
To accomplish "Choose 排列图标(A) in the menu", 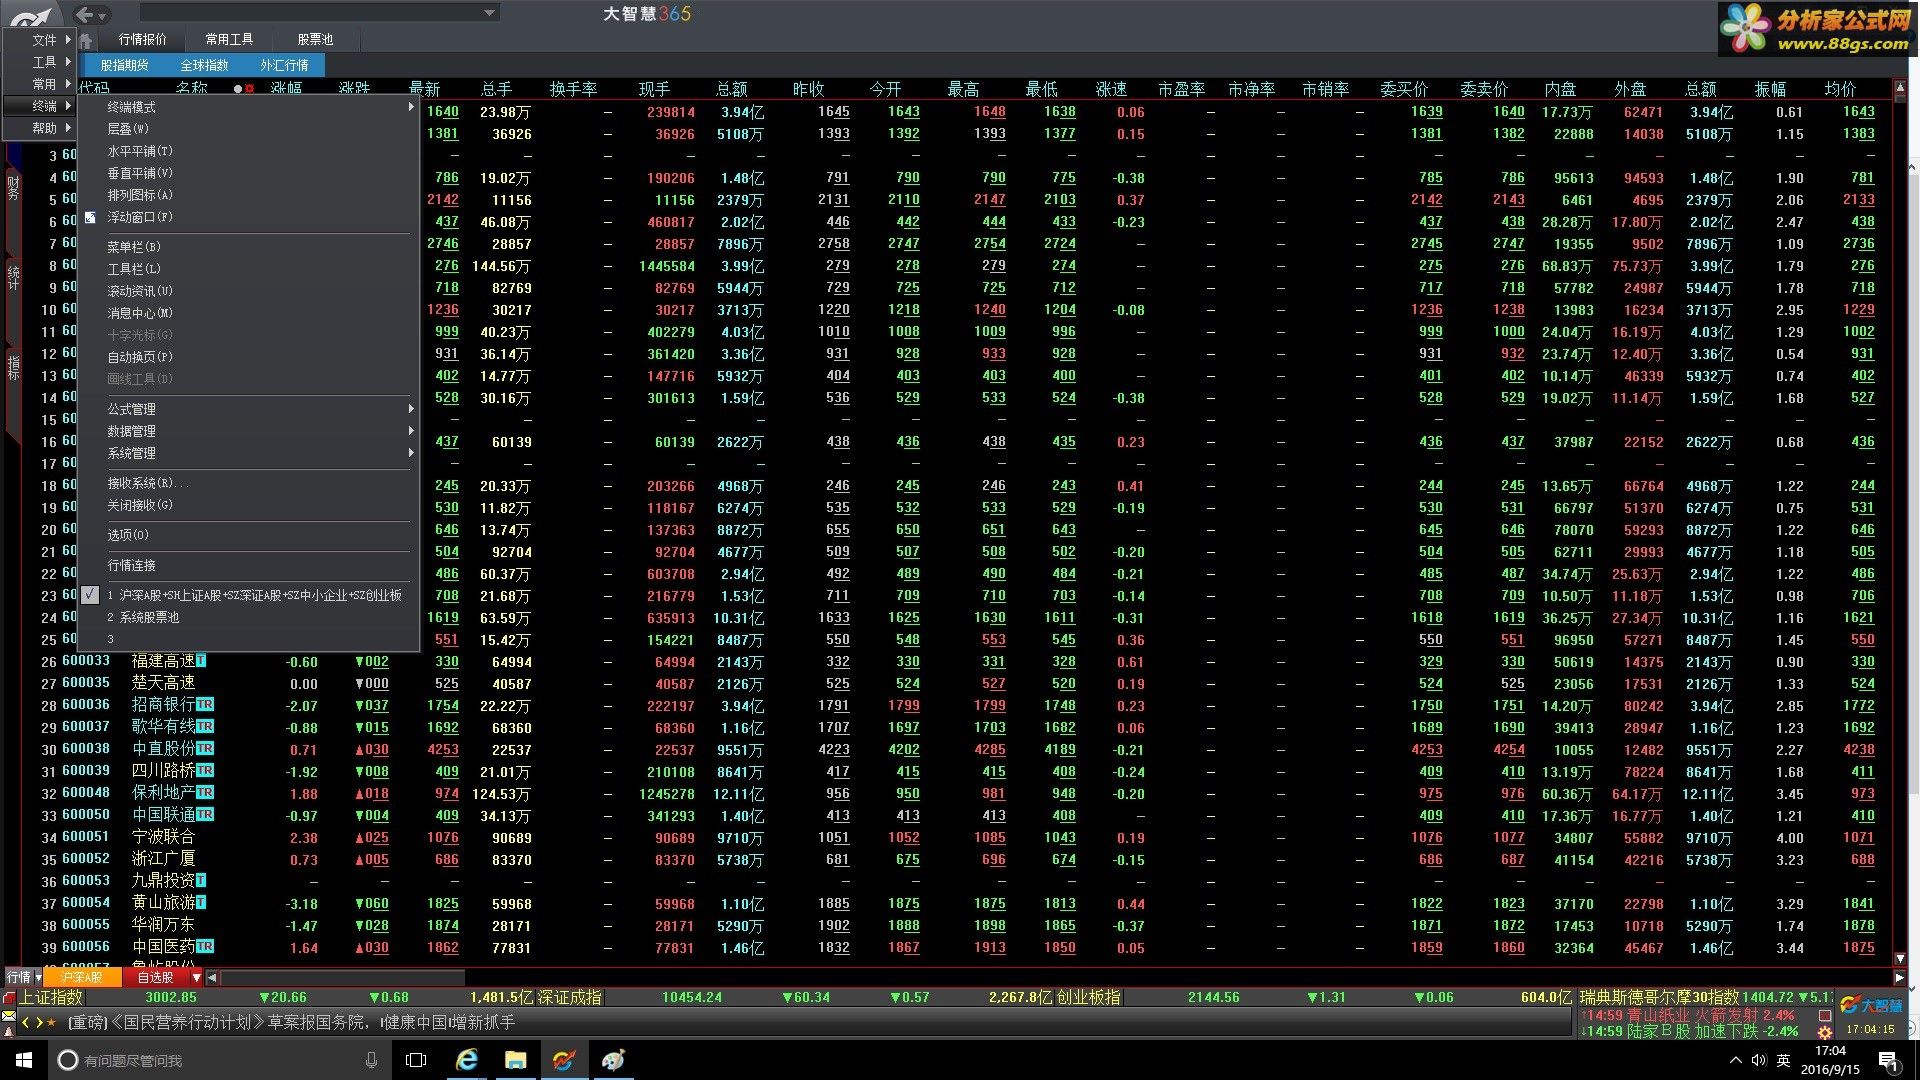I will 248,195.
